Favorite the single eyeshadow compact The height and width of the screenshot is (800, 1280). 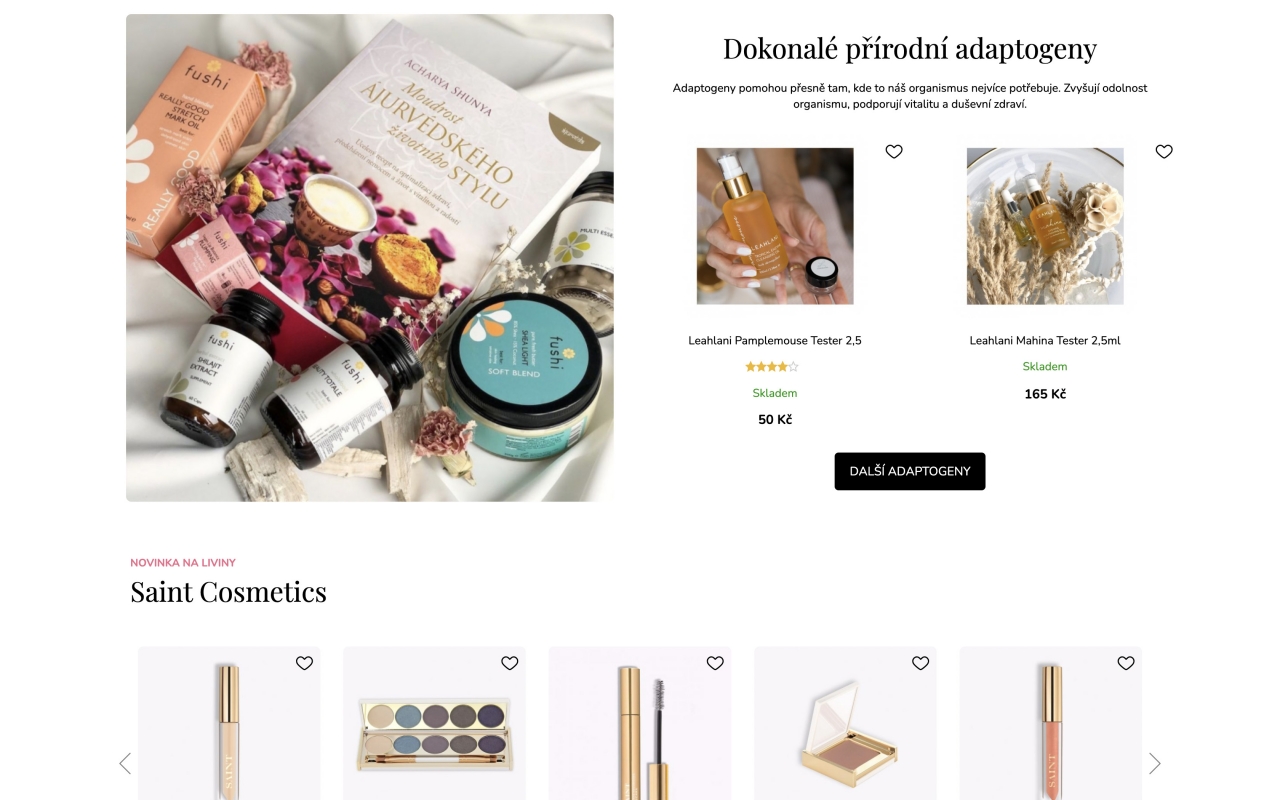tap(921, 663)
